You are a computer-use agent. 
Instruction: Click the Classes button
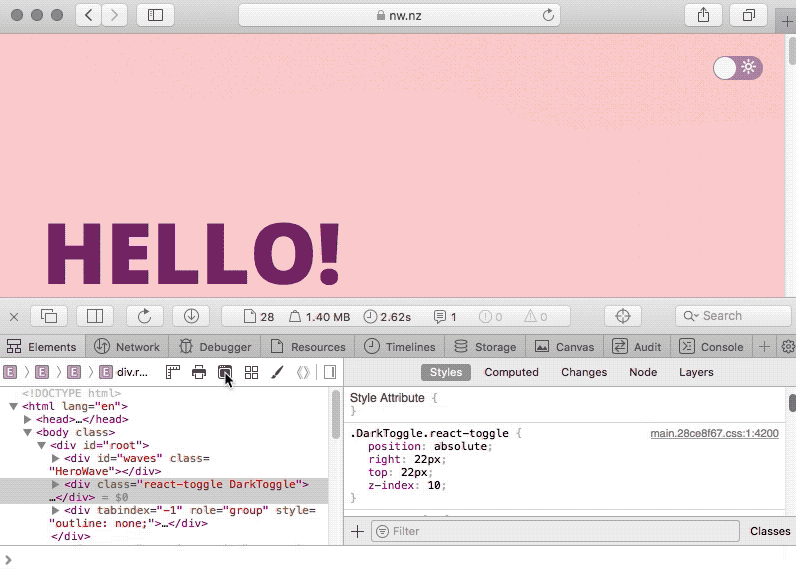point(769,531)
